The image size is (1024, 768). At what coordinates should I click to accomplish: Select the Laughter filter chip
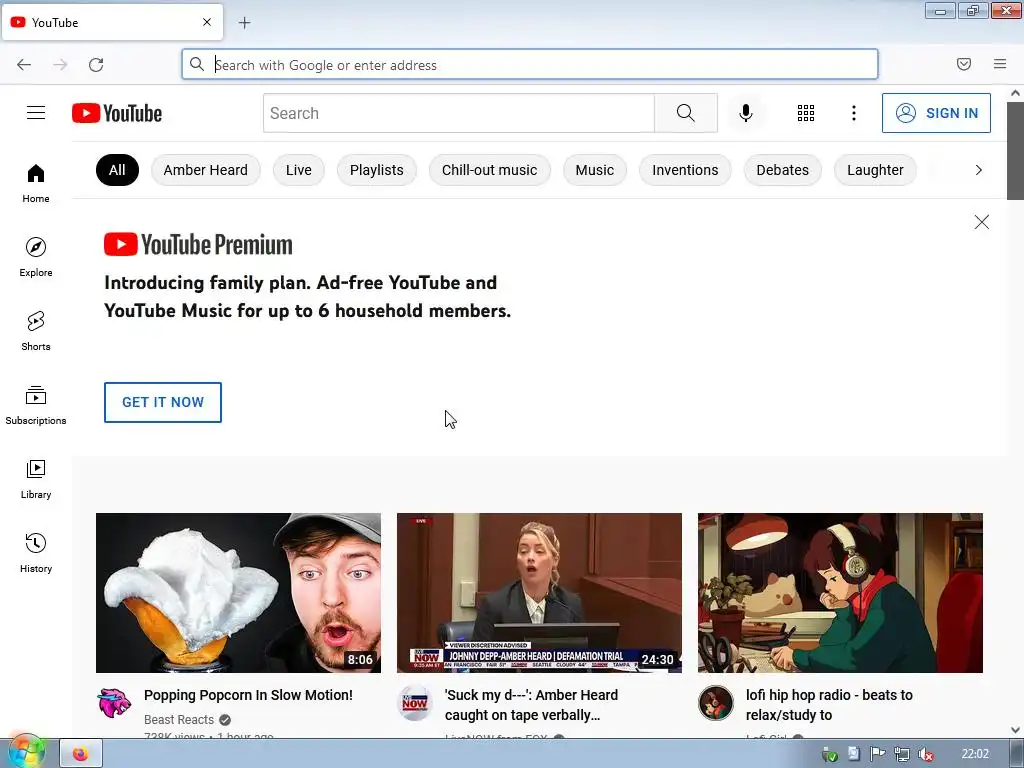(875, 170)
